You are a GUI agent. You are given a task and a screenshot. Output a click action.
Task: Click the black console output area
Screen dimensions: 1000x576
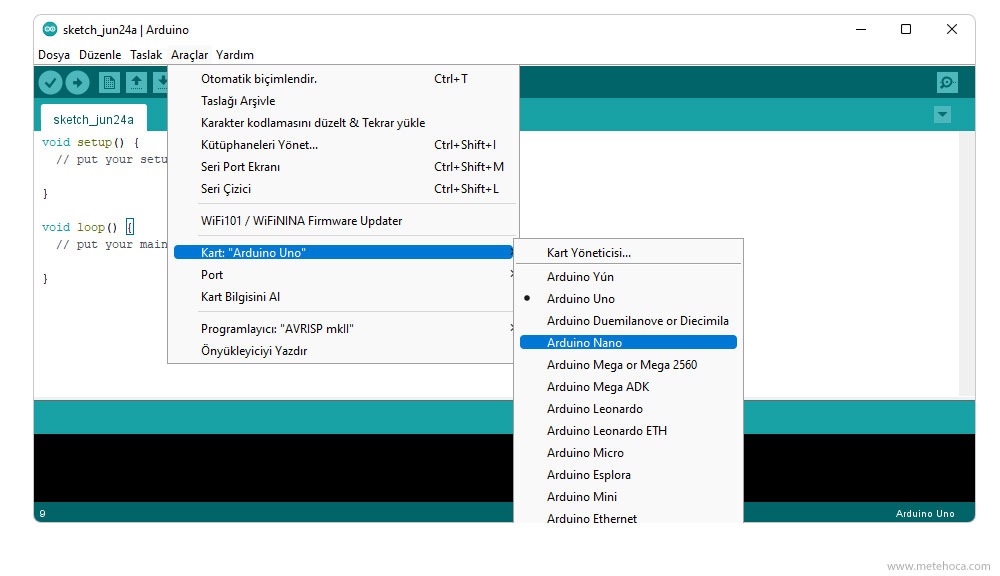(x=273, y=468)
